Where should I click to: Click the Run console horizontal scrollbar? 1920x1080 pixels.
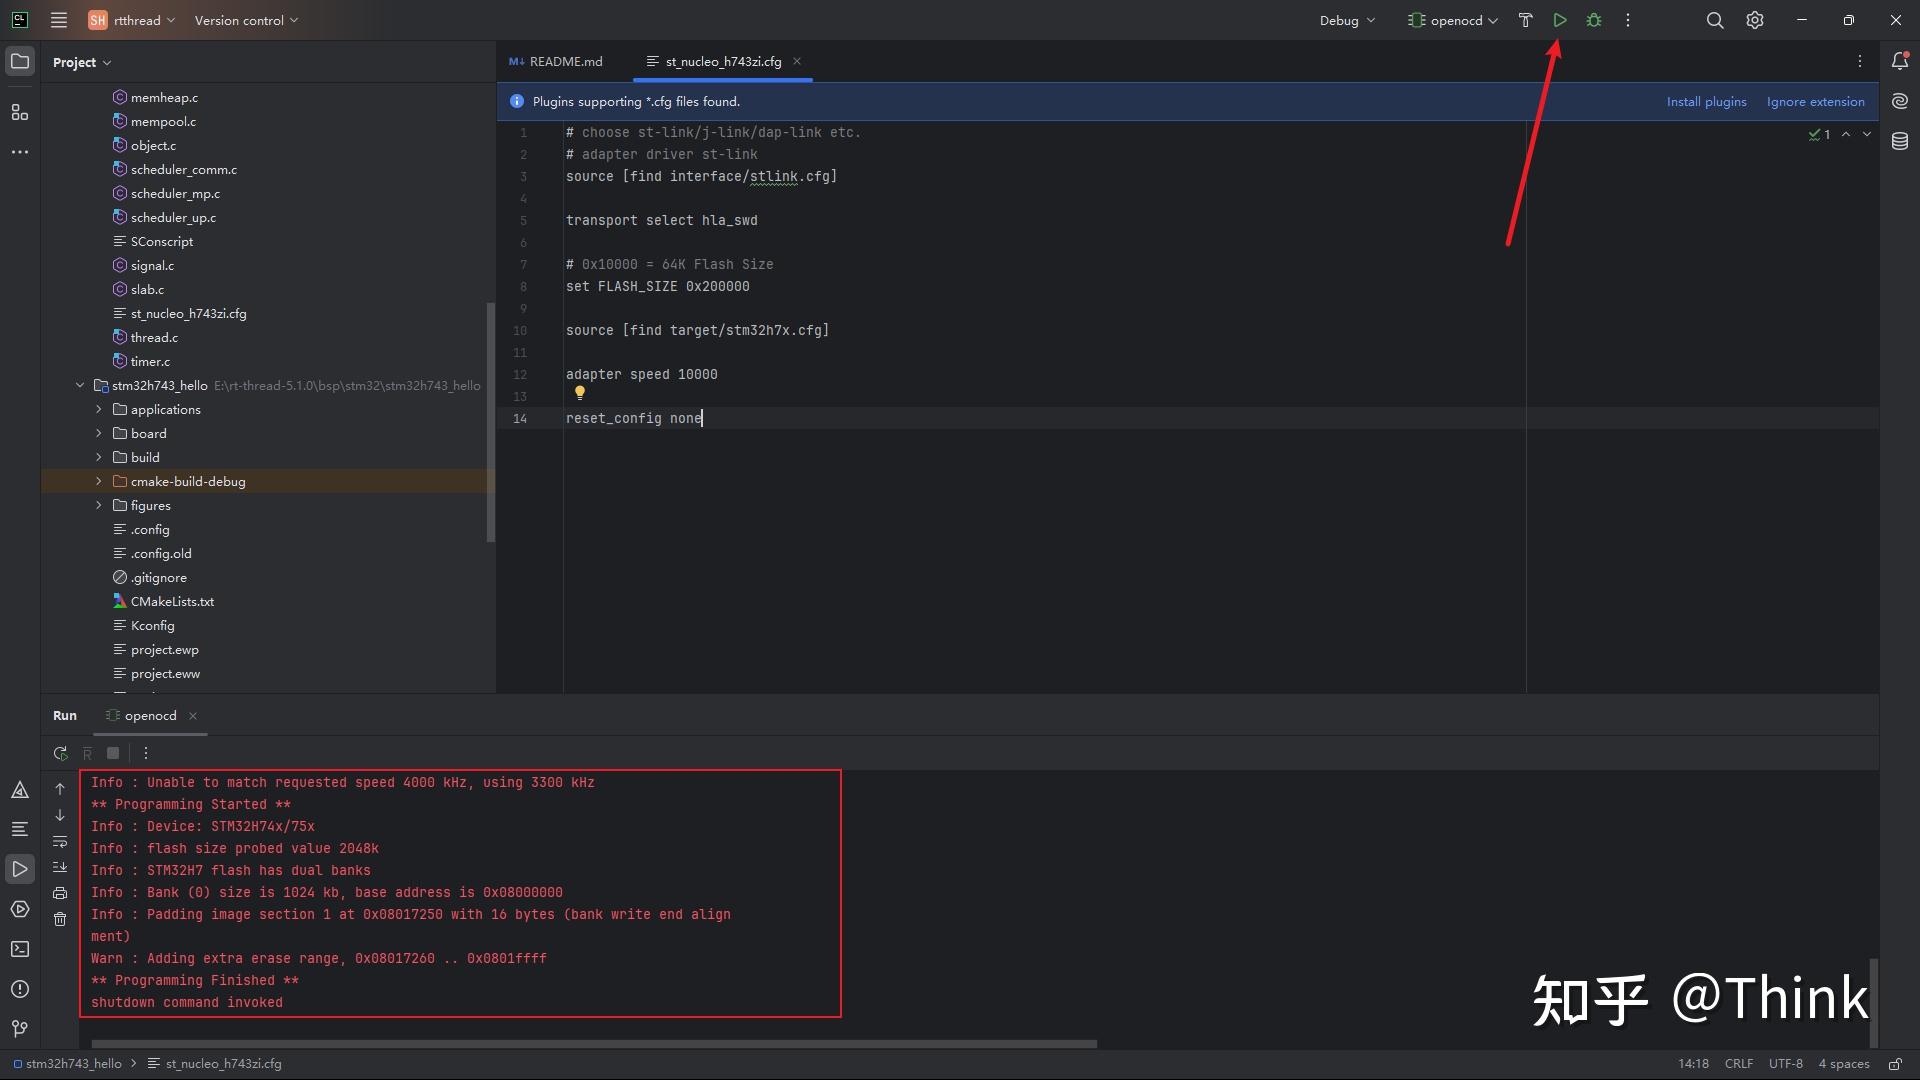pyautogui.click(x=594, y=1043)
